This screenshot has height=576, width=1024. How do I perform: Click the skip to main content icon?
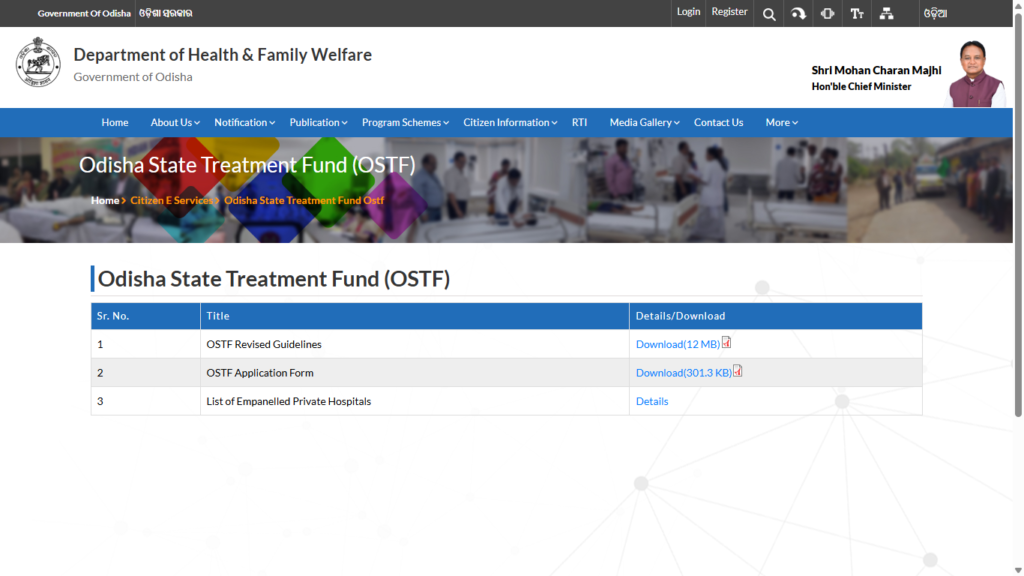coord(798,14)
